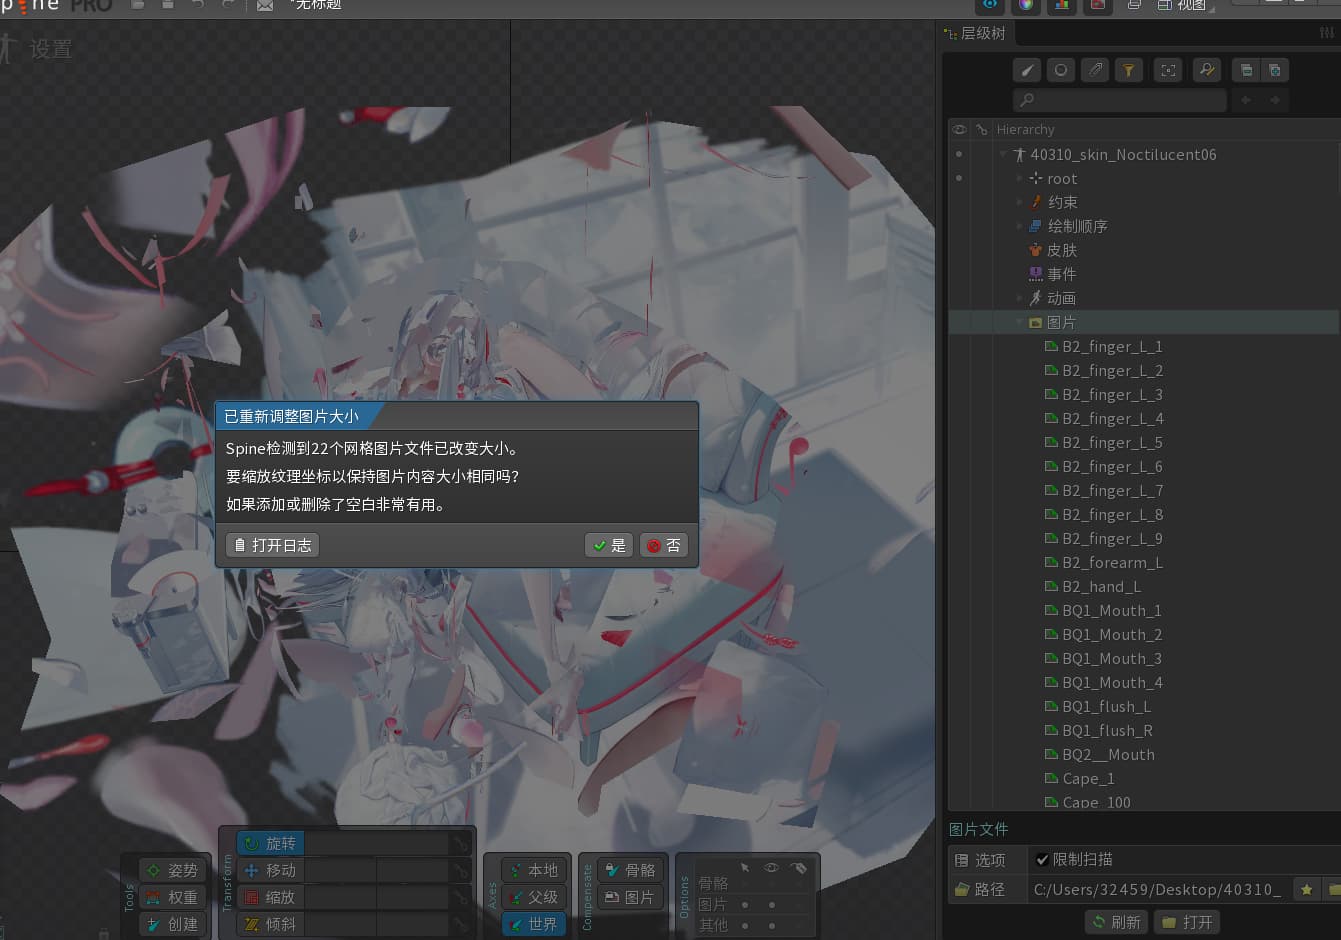Open the 视图 views dropdown

point(1185,5)
